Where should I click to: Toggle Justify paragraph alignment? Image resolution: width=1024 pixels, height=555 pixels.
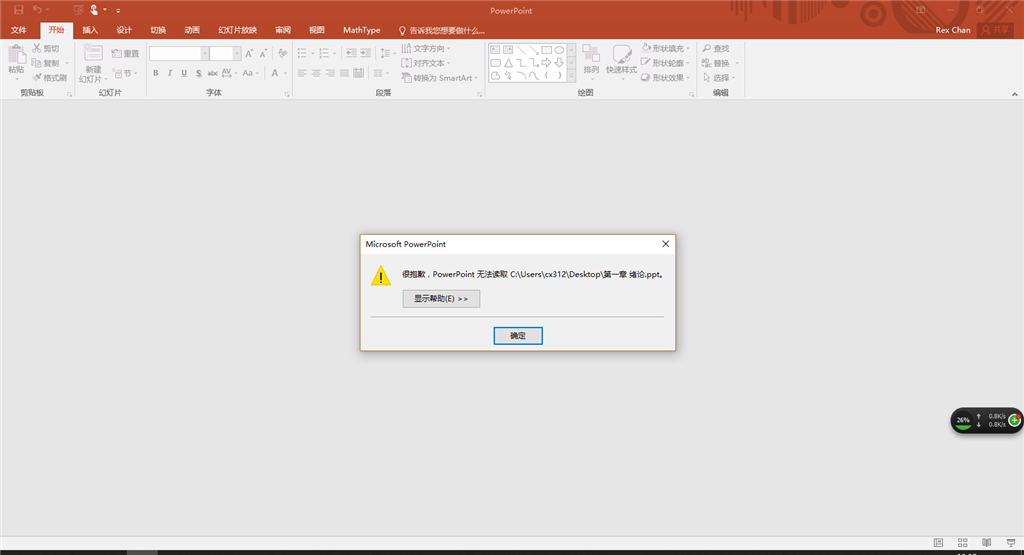tap(344, 73)
